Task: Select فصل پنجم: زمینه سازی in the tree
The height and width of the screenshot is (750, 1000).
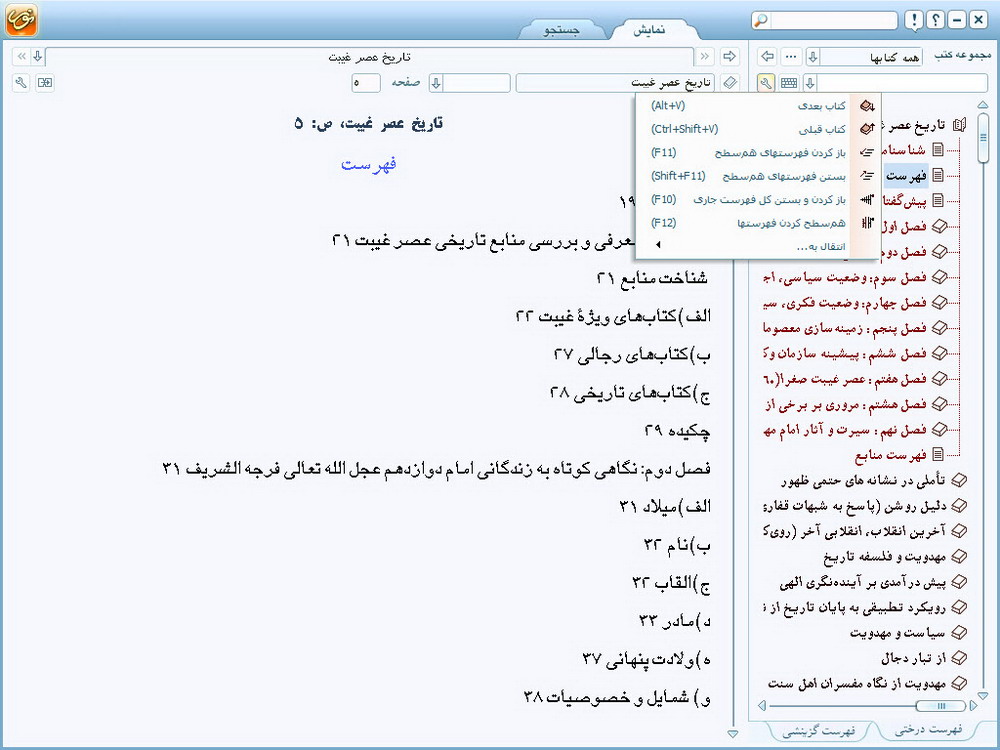Action: 844,328
